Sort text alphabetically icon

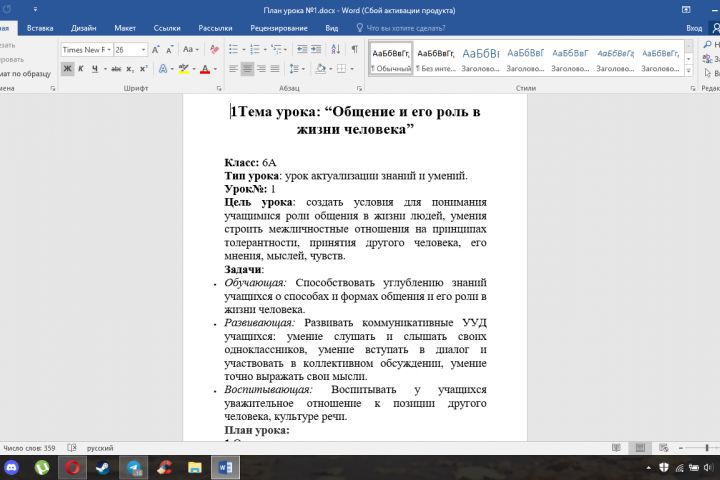coord(336,49)
